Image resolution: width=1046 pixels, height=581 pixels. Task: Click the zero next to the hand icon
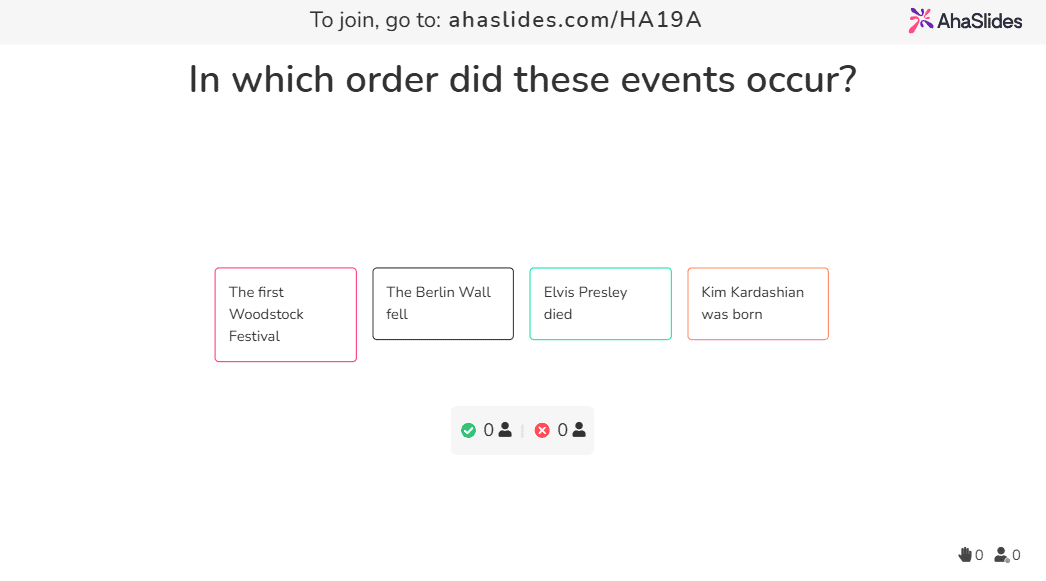click(x=979, y=554)
